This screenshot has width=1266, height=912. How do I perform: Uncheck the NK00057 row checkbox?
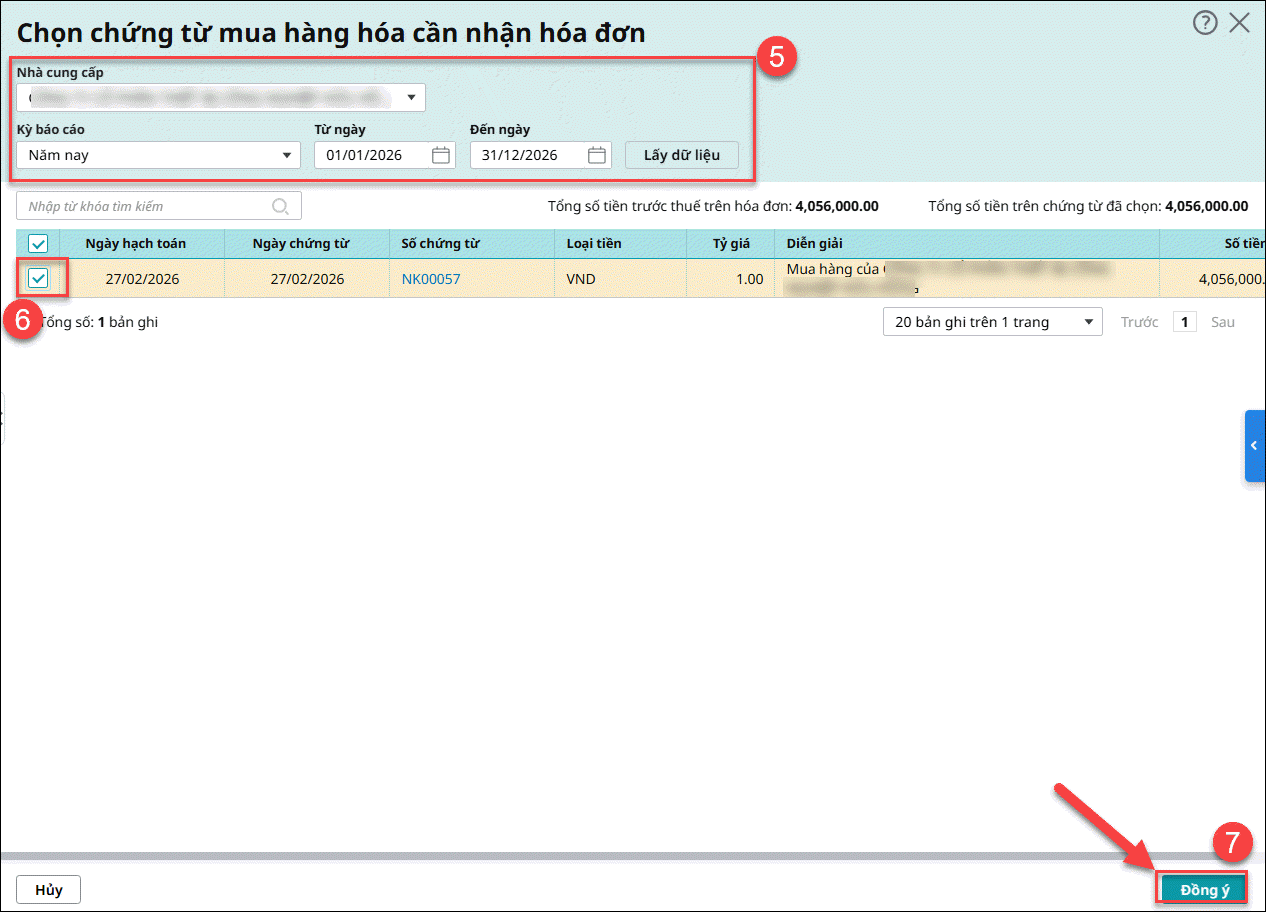pyautogui.click(x=38, y=279)
